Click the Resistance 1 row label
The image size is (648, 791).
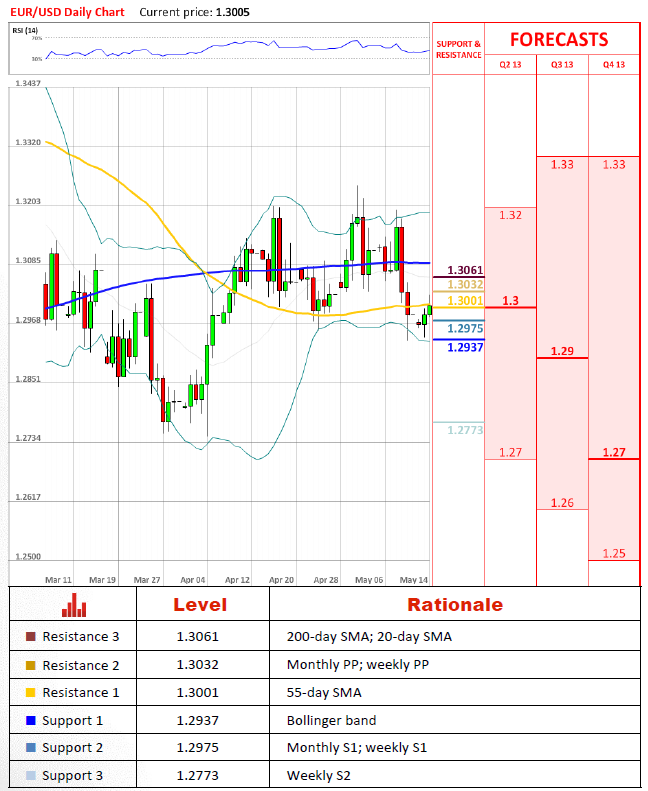(x=81, y=693)
